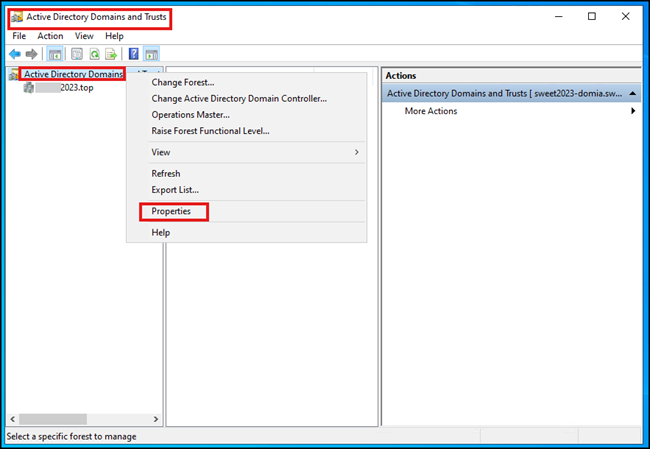
Task: Click the Actions pane title text
Action: pyautogui.click(x=400, y=76)
